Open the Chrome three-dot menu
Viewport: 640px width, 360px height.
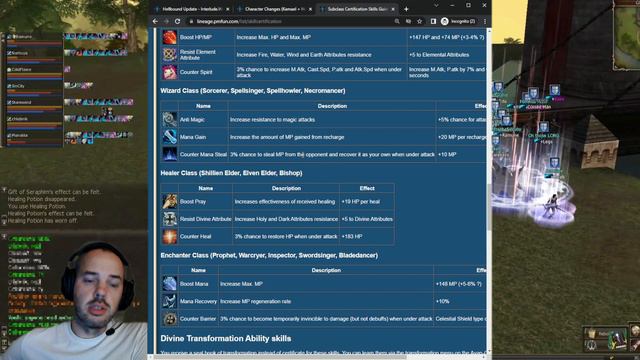tap(485, 21)
